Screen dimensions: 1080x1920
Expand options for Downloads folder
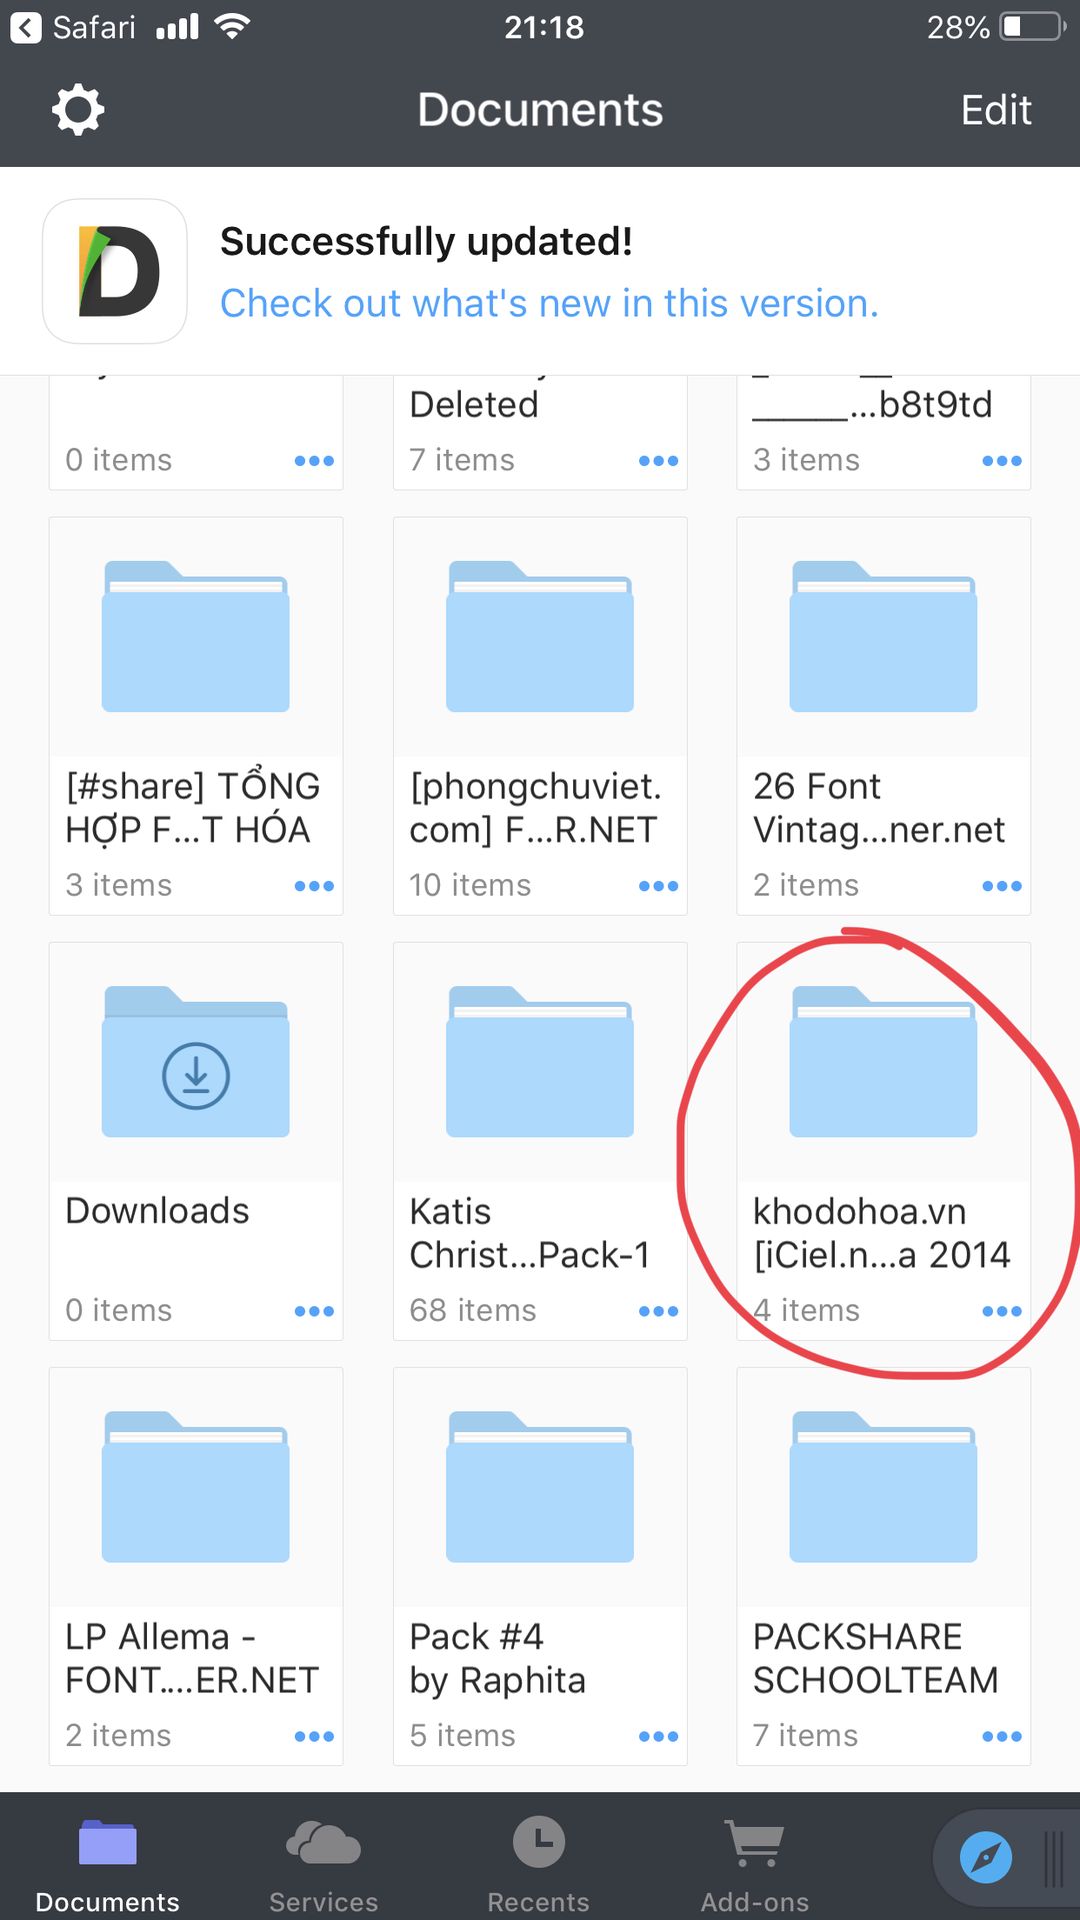point(314,1311)
